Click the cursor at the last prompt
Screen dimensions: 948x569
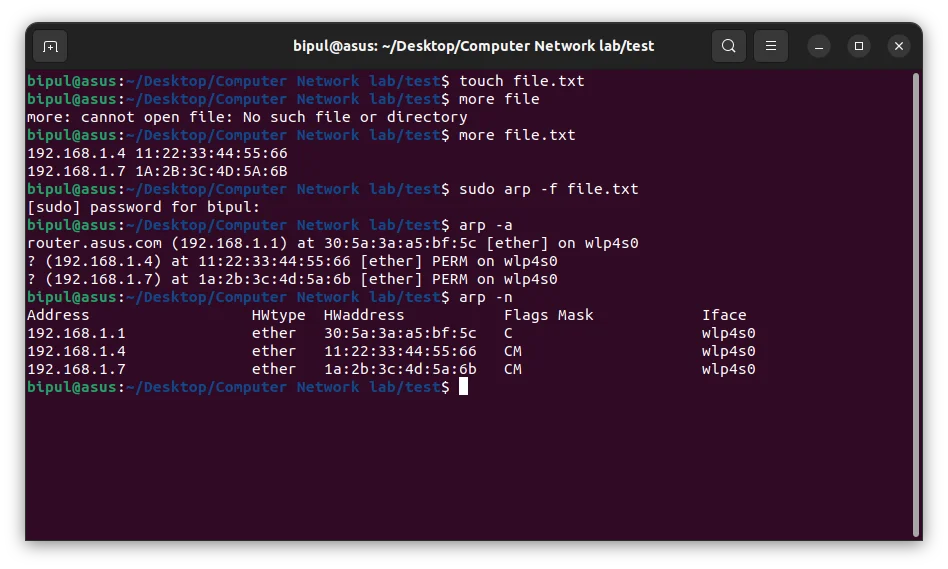point(463,387)
